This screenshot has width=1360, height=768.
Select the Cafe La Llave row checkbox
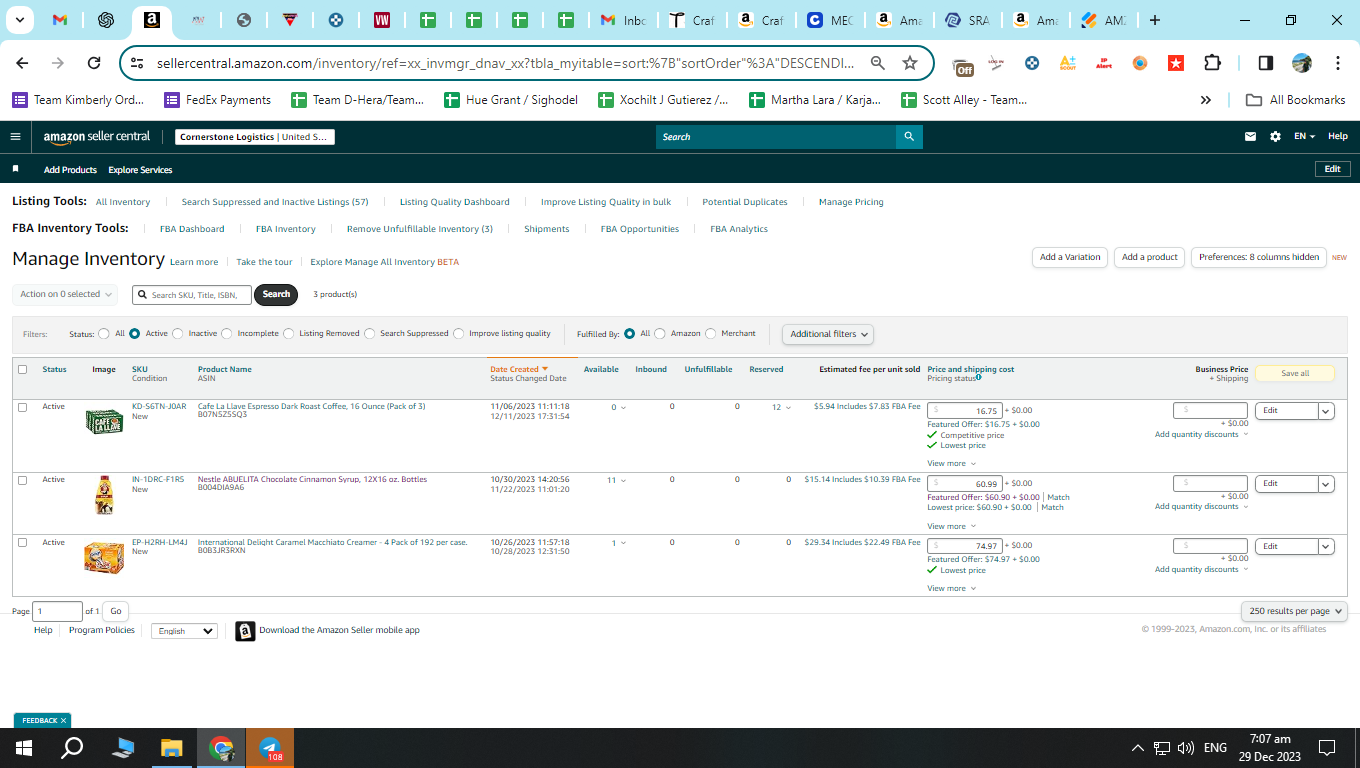click(23, 407)
